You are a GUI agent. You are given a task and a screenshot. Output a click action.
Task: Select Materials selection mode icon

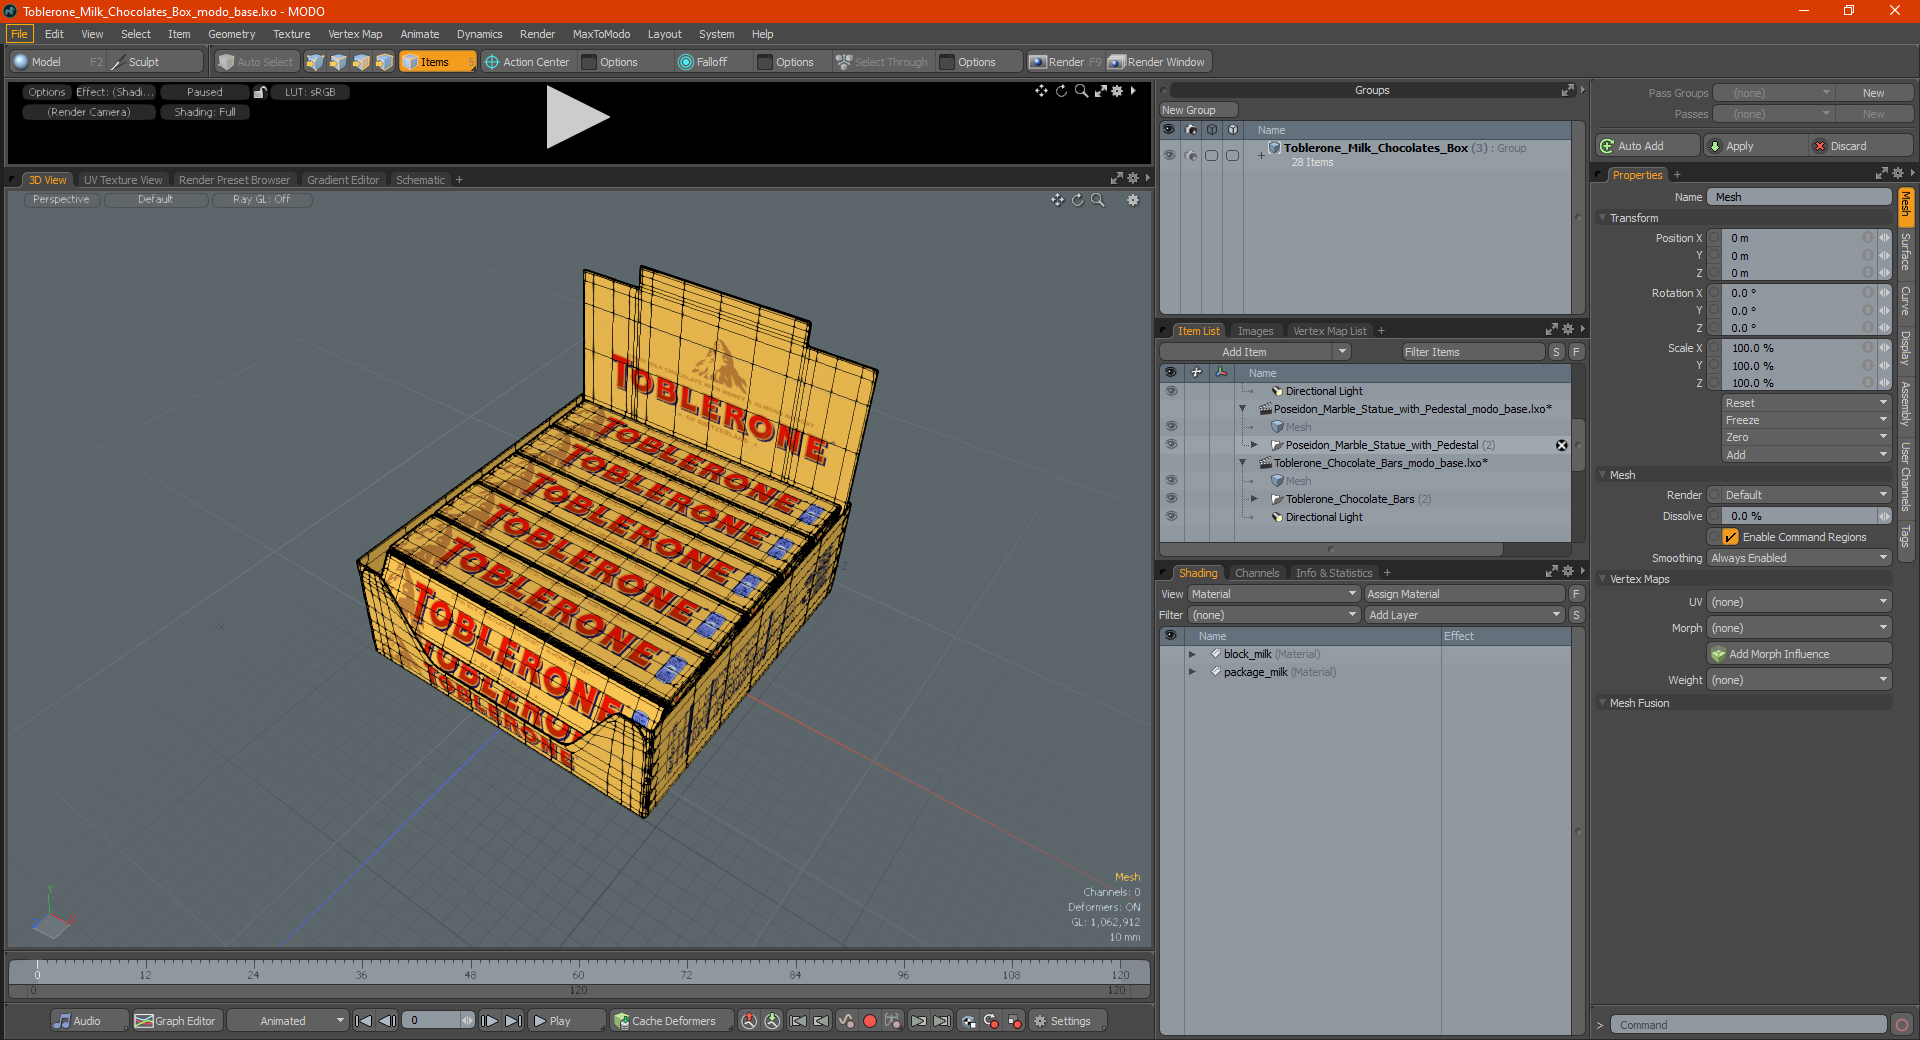tap(384, 62)
